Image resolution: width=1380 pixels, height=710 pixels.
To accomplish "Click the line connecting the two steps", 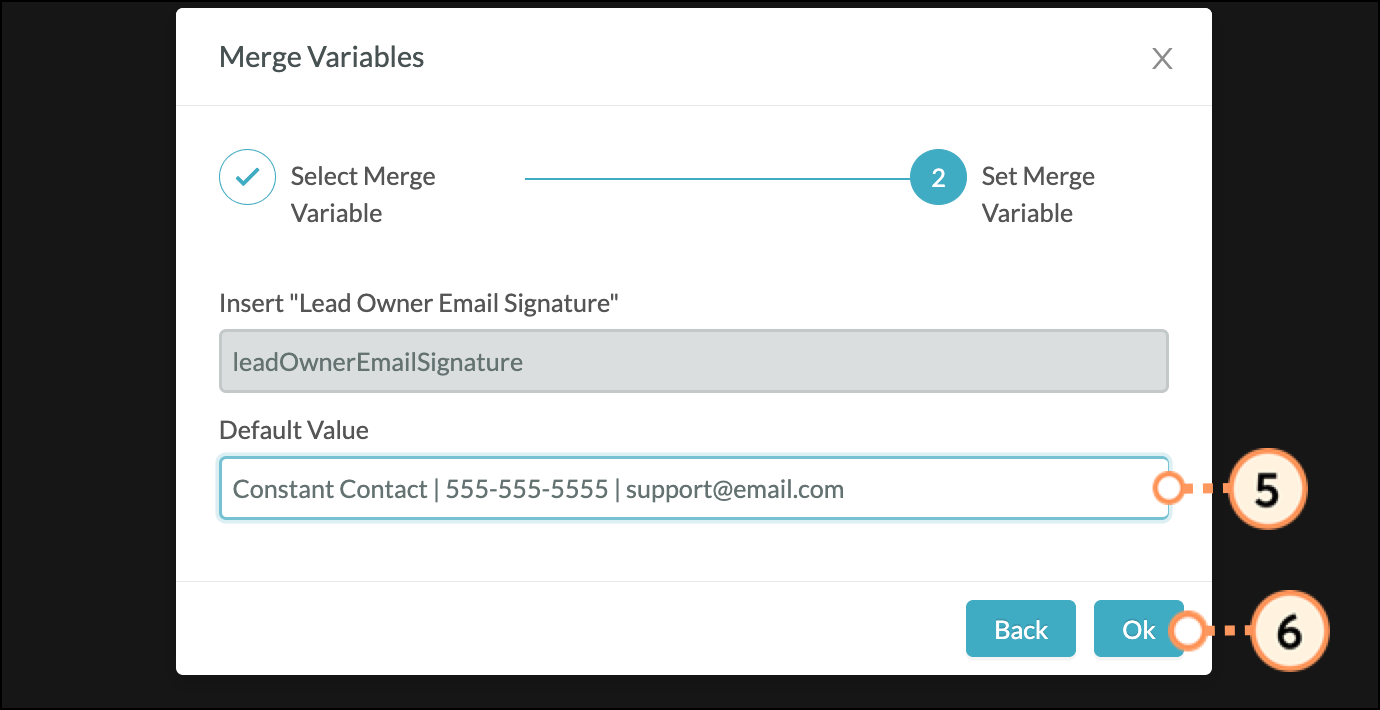I will tap(716, 179).
